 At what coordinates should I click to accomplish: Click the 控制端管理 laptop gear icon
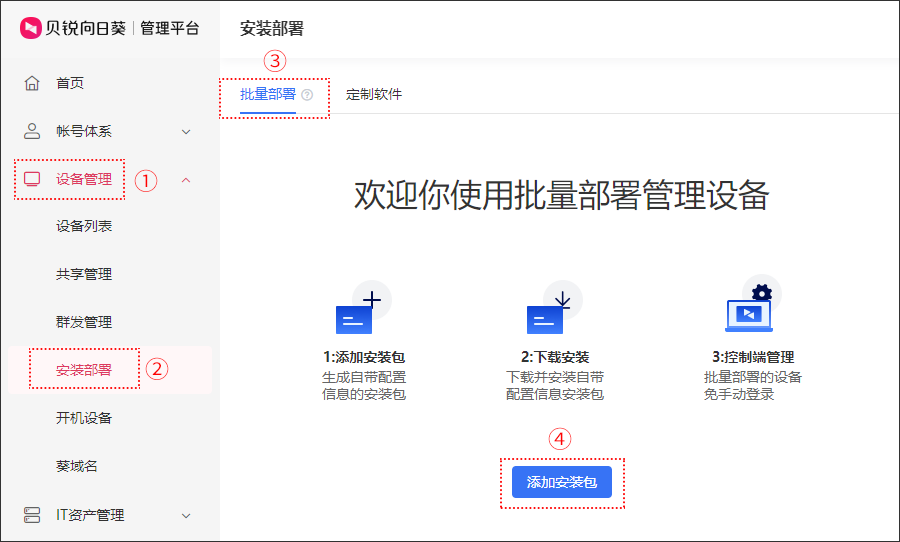click(752, 304)
